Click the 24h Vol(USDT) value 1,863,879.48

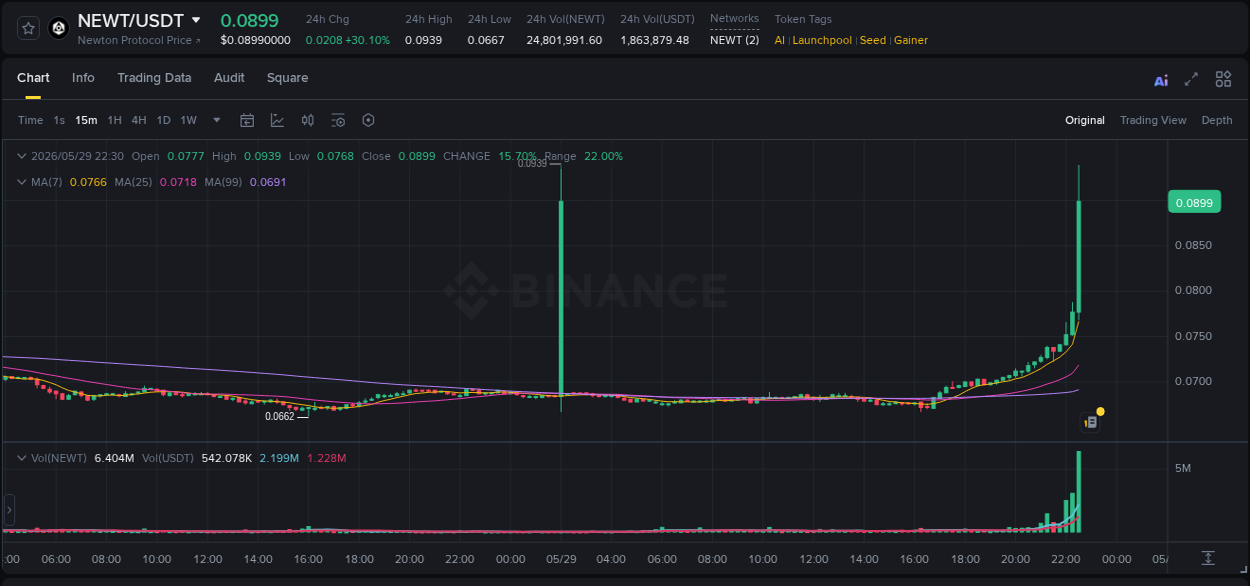654,40
